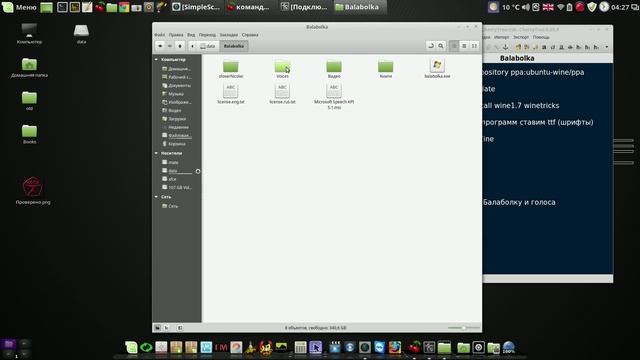The width and height of the screenshot is (640, 360).
Task: Switch to compact view mode
Action: click(474, 46)
